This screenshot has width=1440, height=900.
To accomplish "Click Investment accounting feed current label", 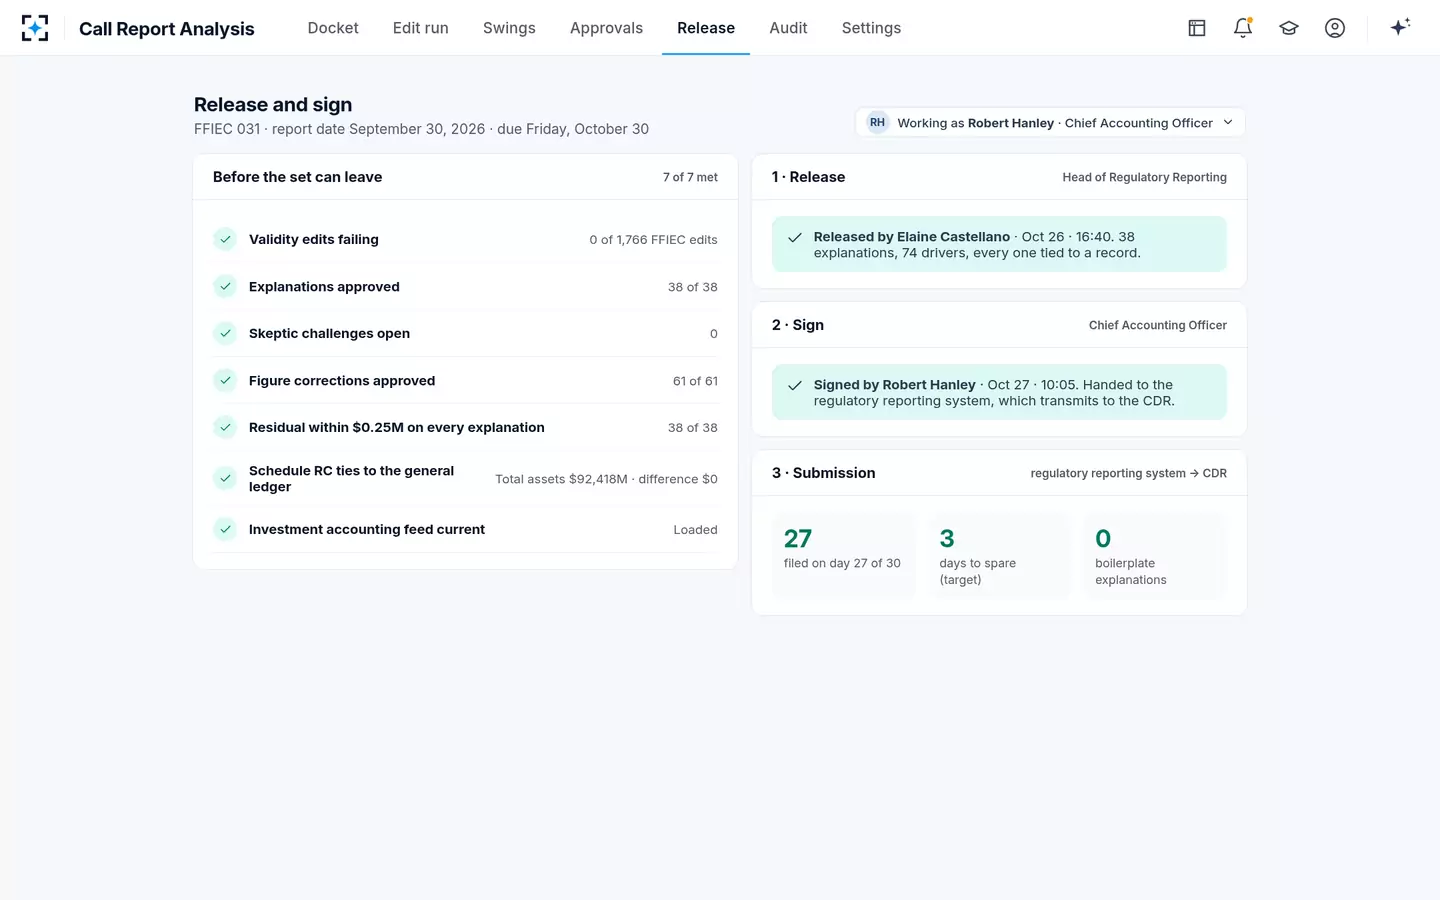I will coord(367,529).
